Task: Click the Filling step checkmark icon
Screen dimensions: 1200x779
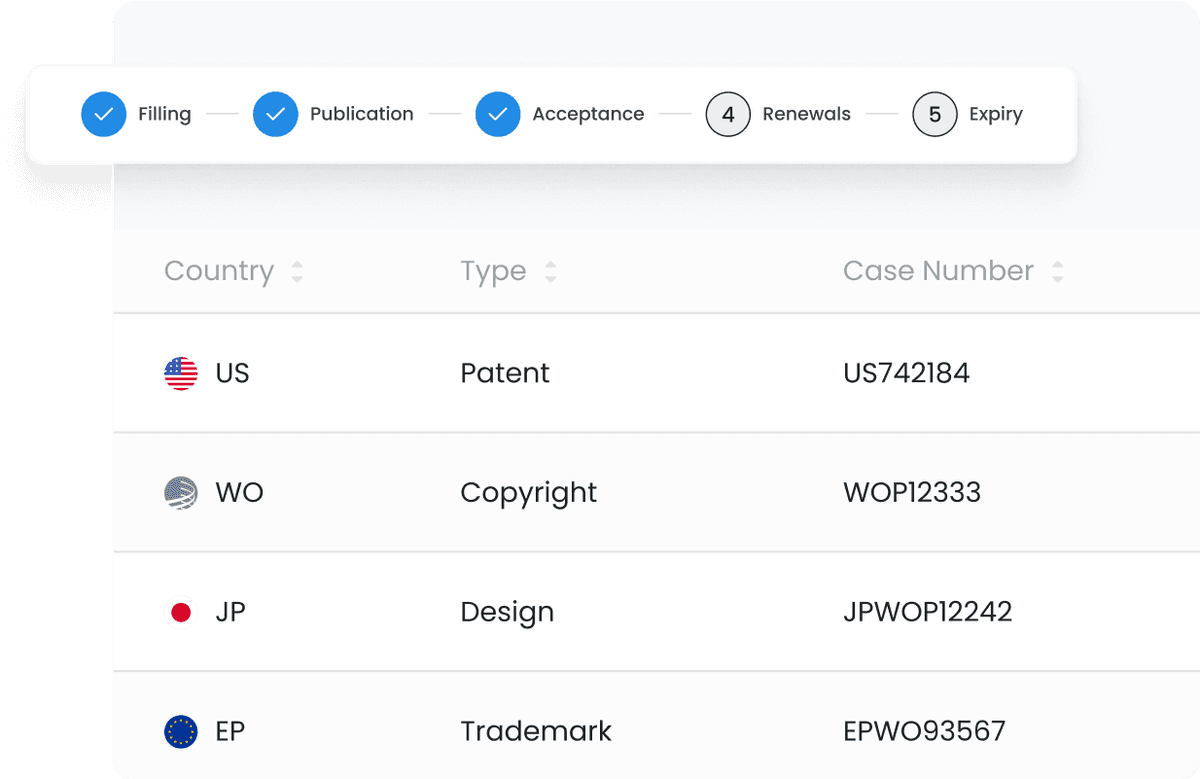Action: (104, 114)
